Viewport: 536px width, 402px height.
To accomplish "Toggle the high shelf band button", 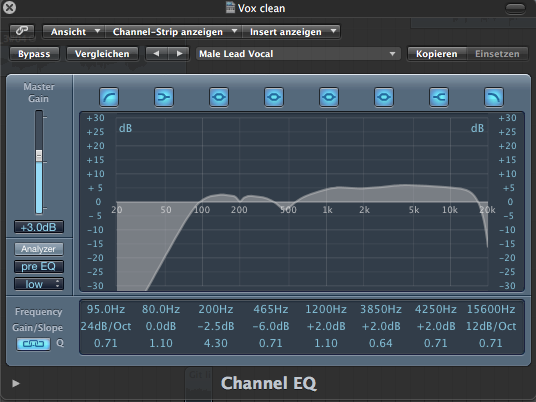I will click(439, 97).
